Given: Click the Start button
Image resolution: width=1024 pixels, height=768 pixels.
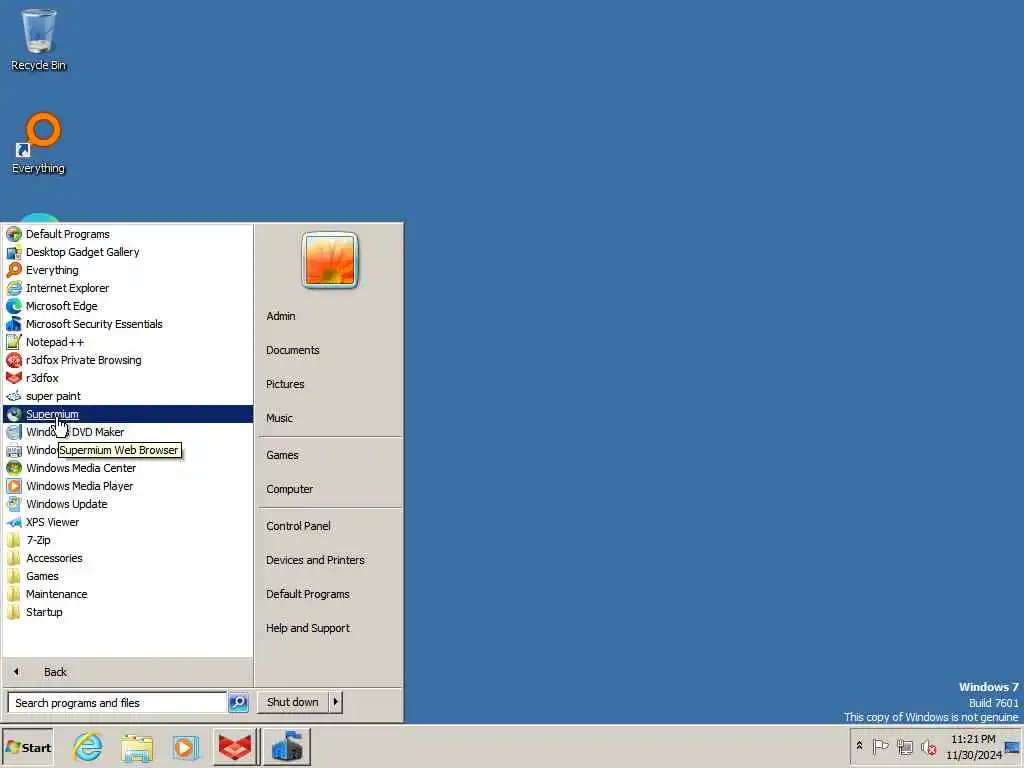Looking at the screenshot, I should click(27, 748).
